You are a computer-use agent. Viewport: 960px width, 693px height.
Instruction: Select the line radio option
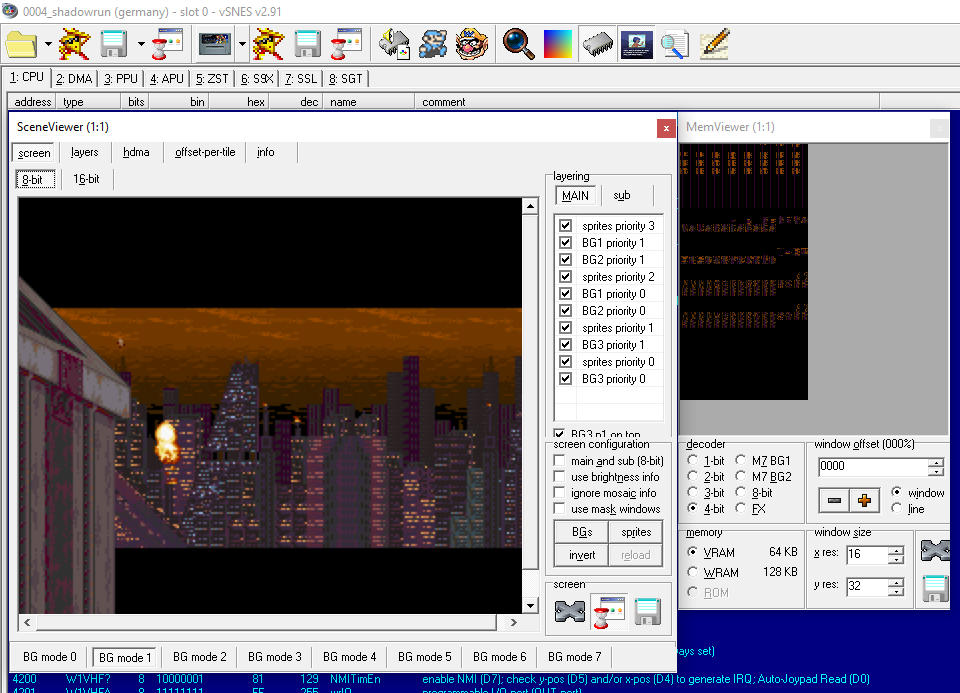tap(896, 508)
